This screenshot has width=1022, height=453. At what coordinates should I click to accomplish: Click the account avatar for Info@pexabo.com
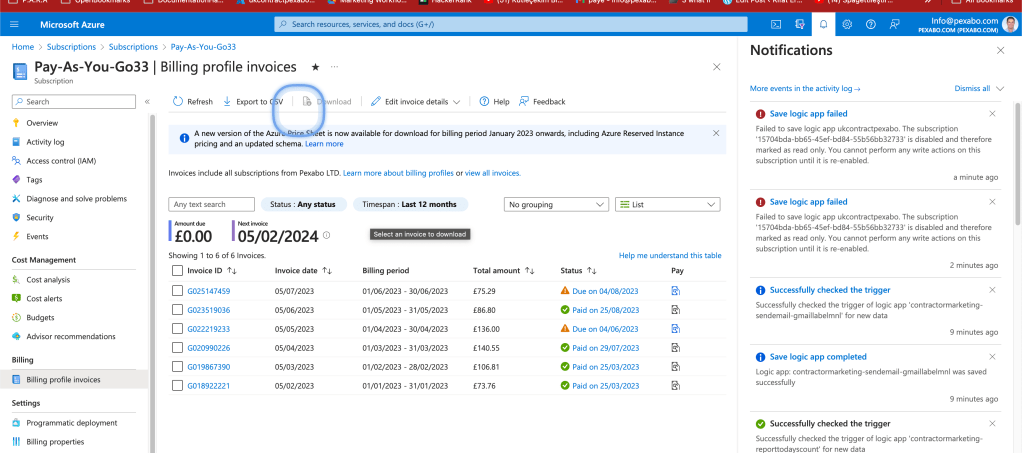(1010, 25)
